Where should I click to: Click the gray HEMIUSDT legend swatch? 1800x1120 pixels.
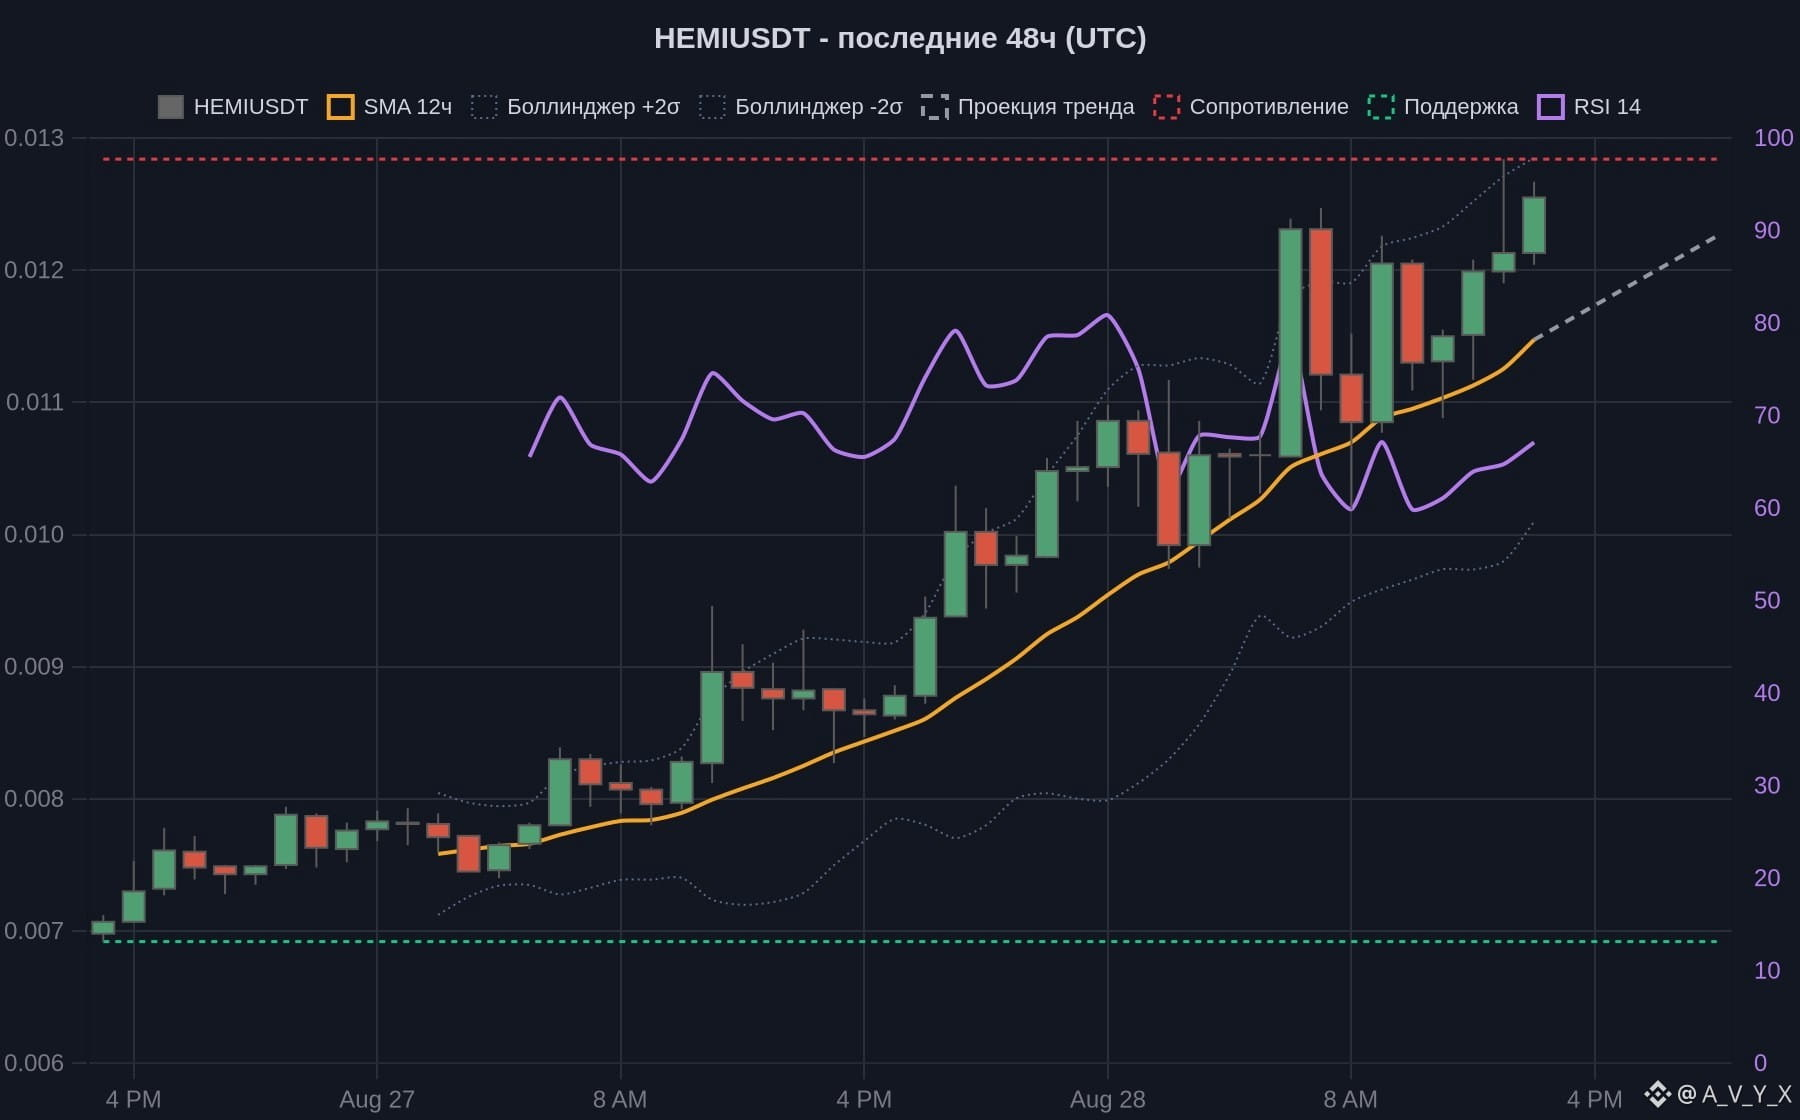click(171, 107)
